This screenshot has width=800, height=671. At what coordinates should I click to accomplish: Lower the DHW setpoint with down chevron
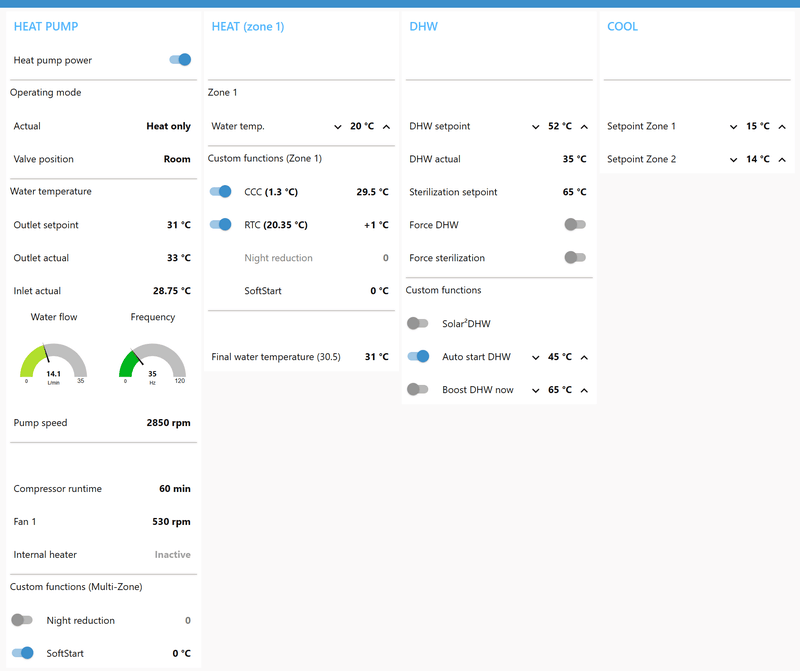535,127
